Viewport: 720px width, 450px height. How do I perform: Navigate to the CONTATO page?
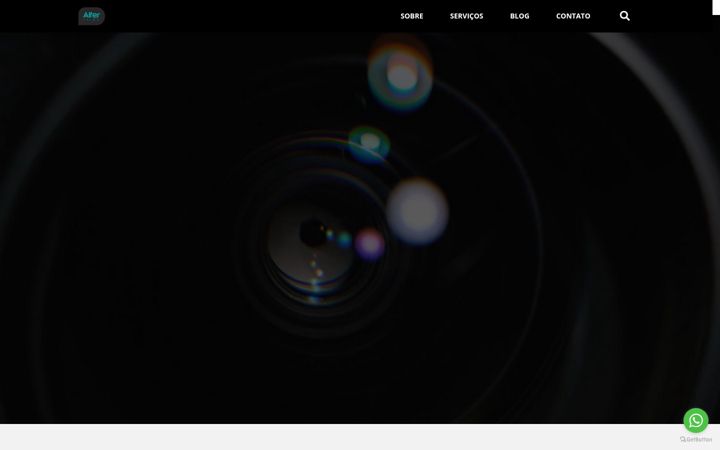click(x=573, y=16)
